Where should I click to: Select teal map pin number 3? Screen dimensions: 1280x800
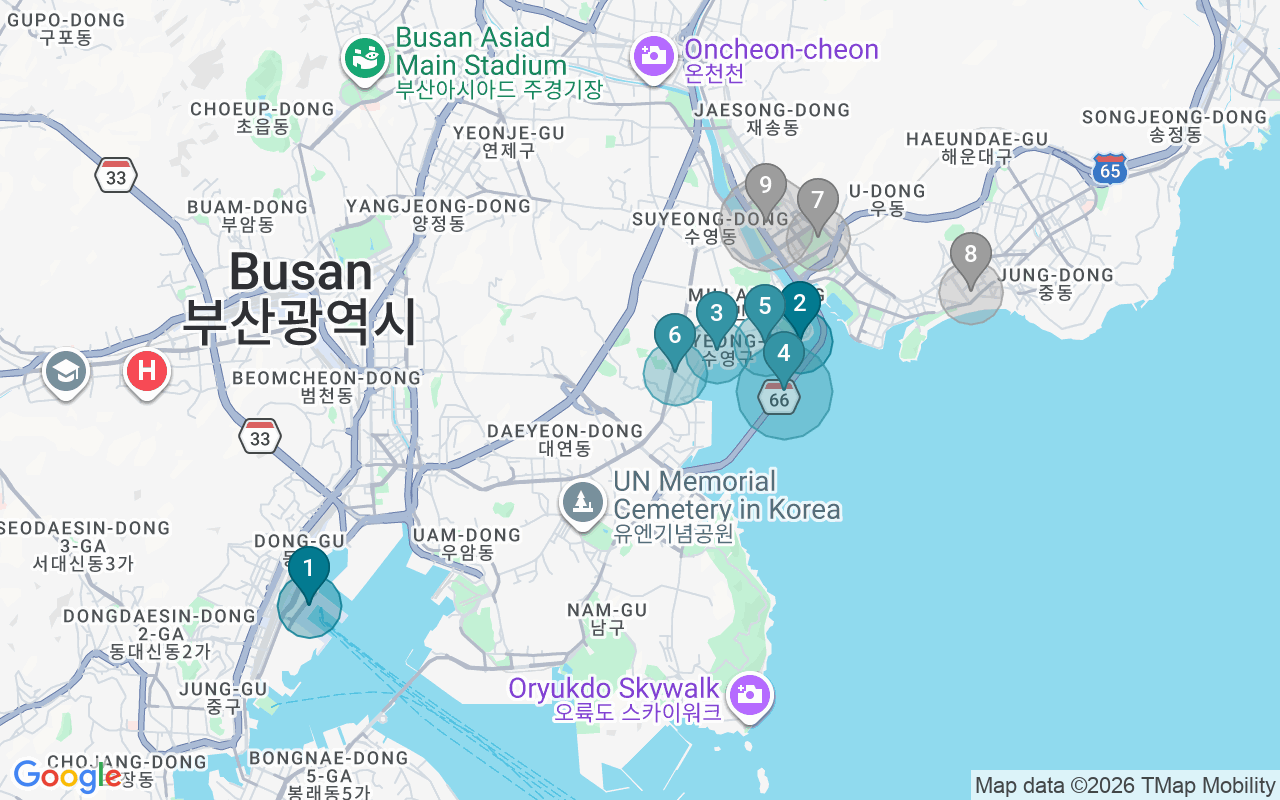(x=717, y=318)
